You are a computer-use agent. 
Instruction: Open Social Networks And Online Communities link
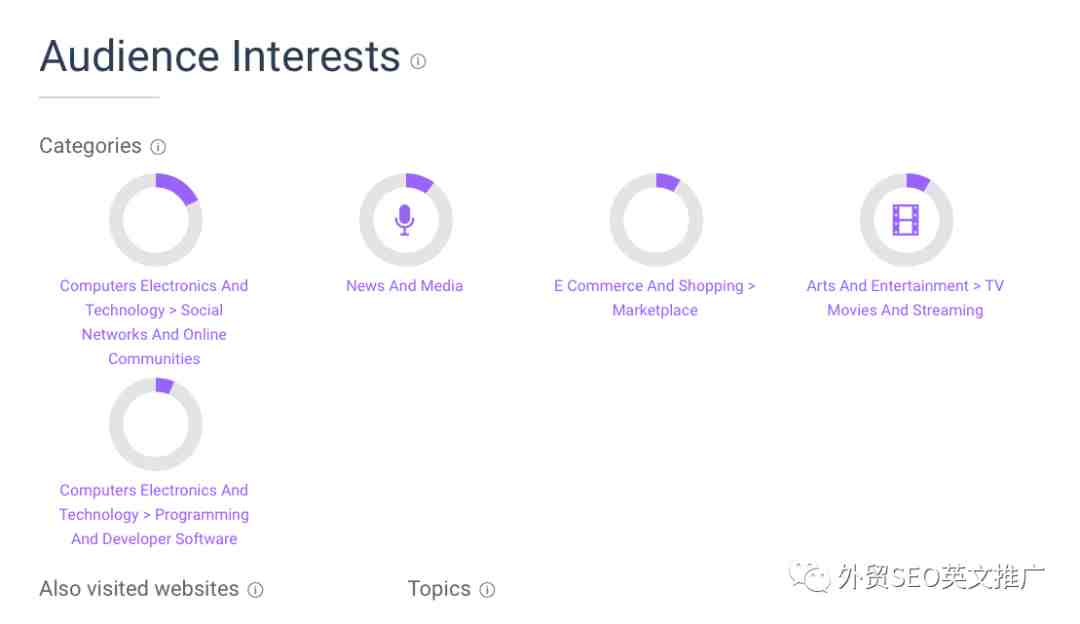pyautogui.click(x=154, y=322)
